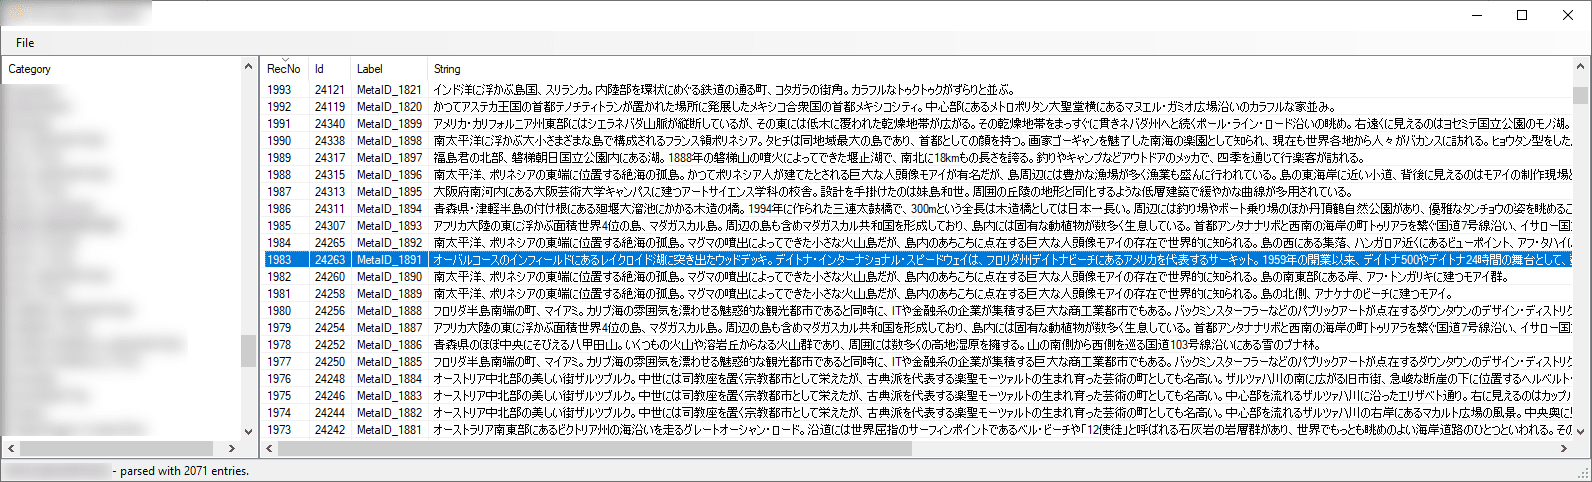Image resolution: width=1592 pixels, height=482 pixels.
Task: Click the String text of row MetaID_1885
Action: (x=1000, y=361)
